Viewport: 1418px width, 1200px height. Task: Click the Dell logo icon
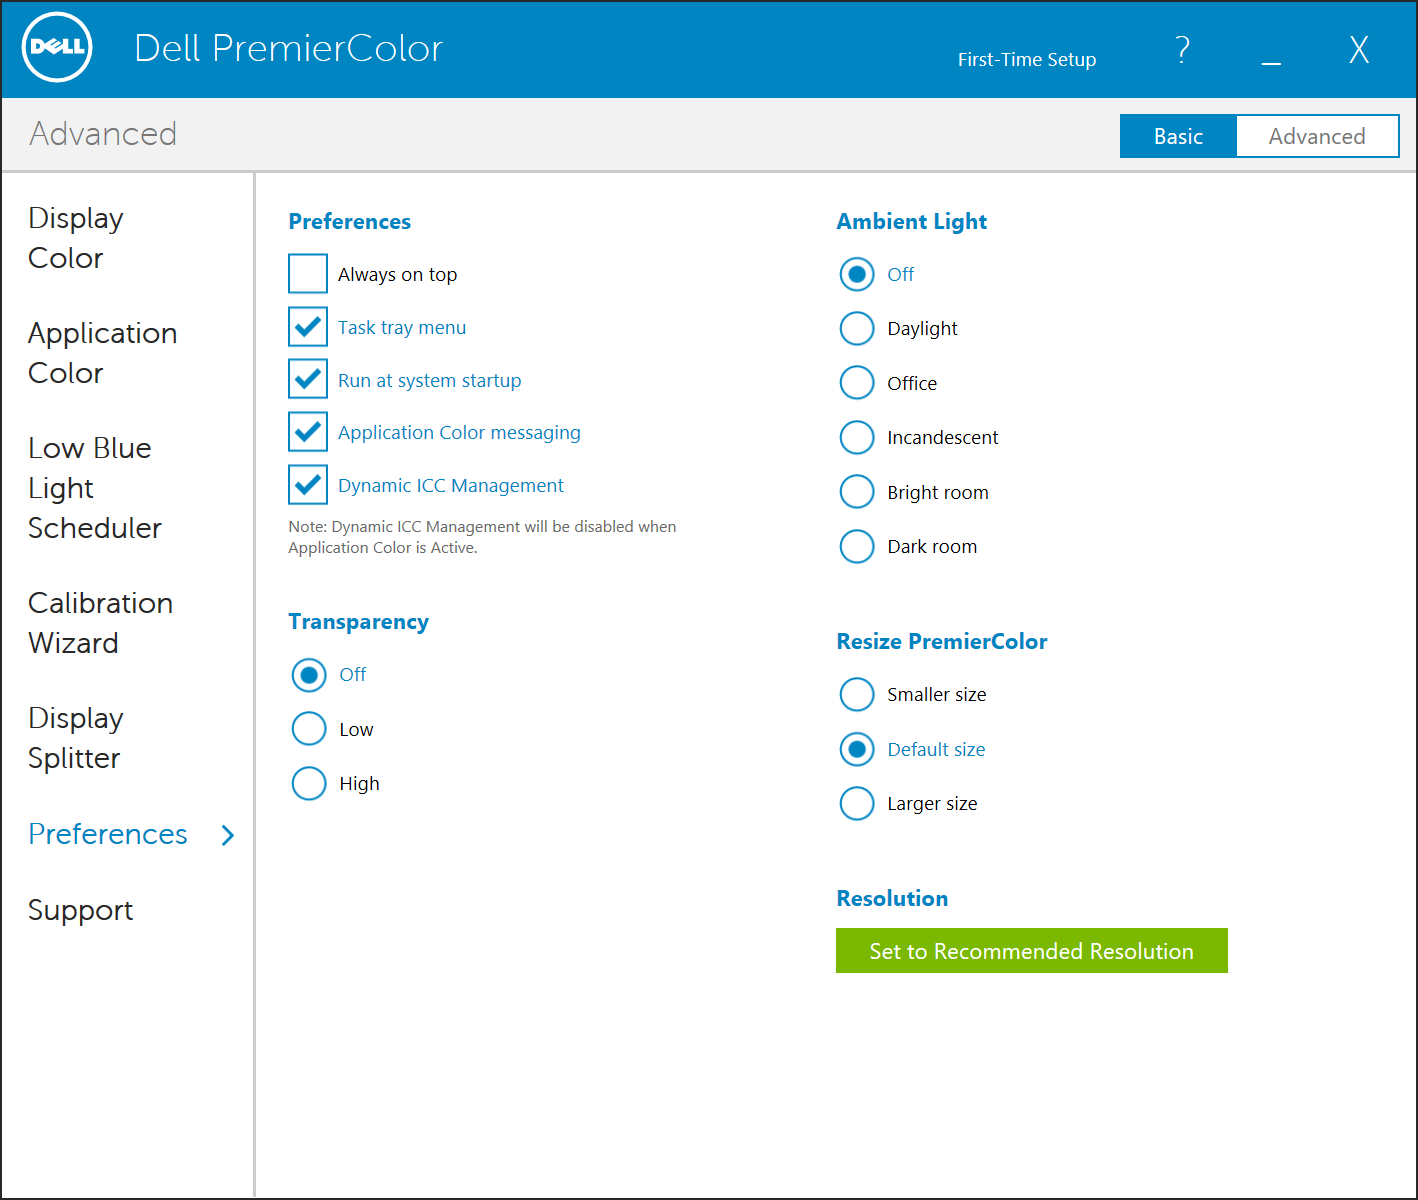(57, 48)
